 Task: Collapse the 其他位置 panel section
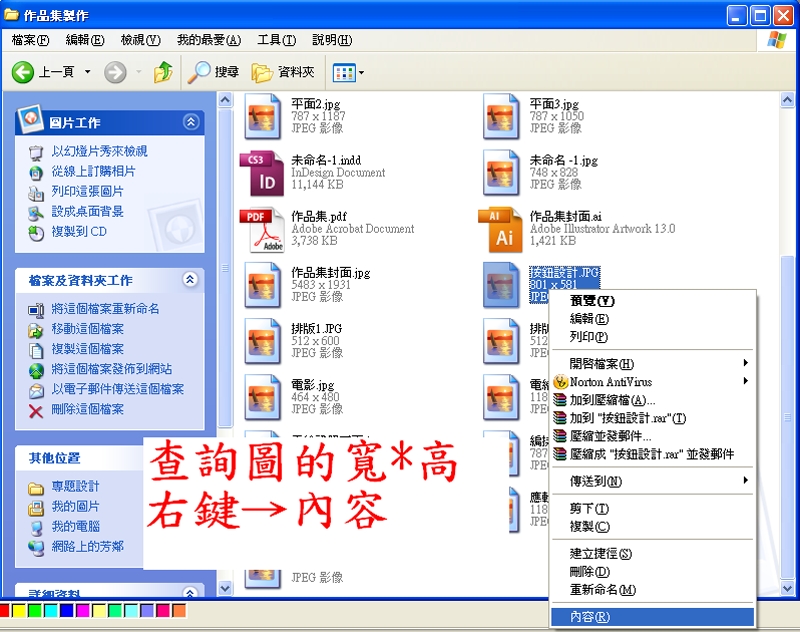[x=191, y=457]
